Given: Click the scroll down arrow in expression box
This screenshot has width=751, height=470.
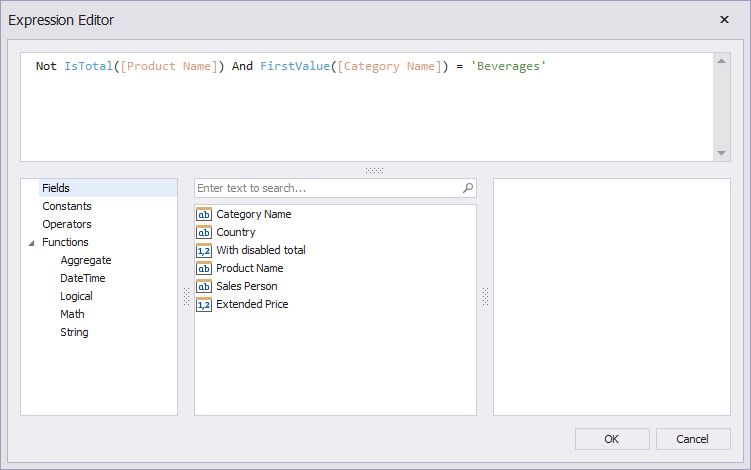Looking at the screenshot, I should click(721, 153).
